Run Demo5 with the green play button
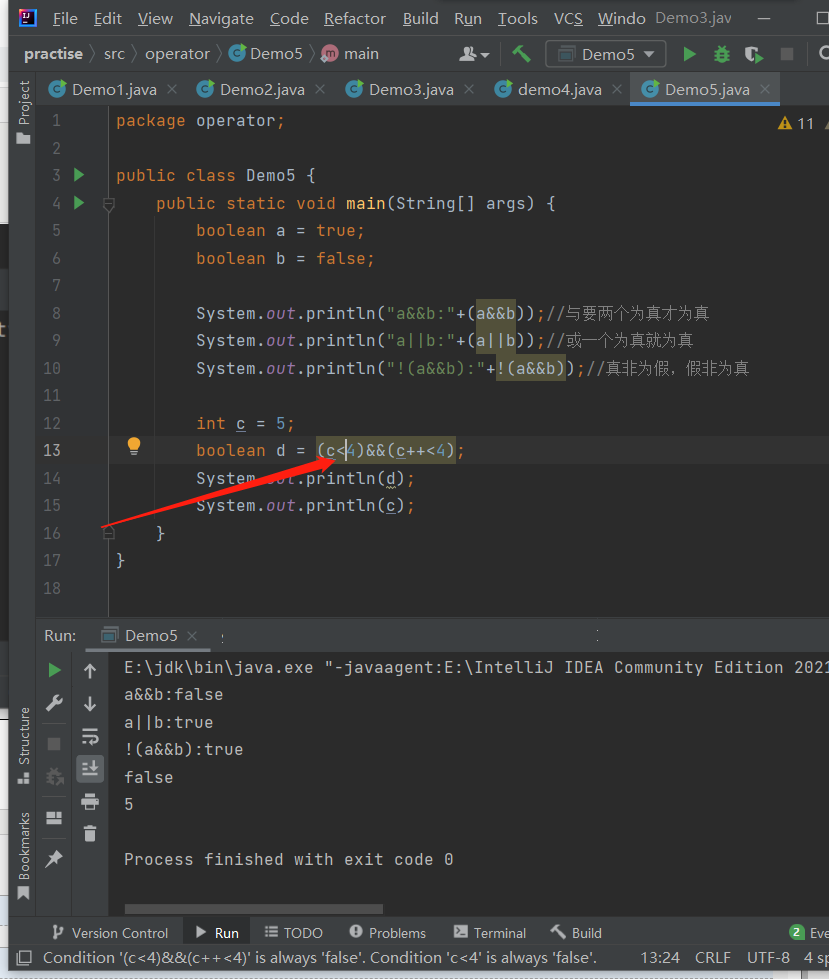This screenshot has width=829, height=979. click(x=689, y=54)
